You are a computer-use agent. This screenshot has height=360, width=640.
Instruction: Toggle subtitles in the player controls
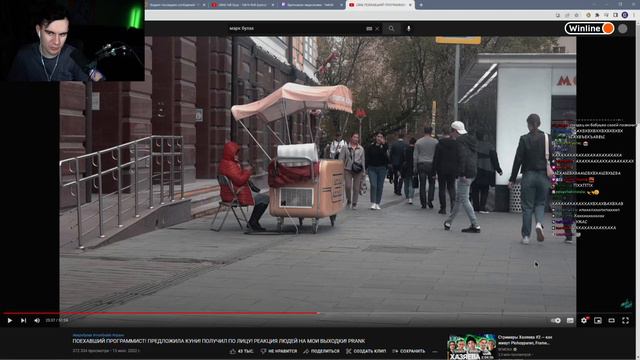570,321
